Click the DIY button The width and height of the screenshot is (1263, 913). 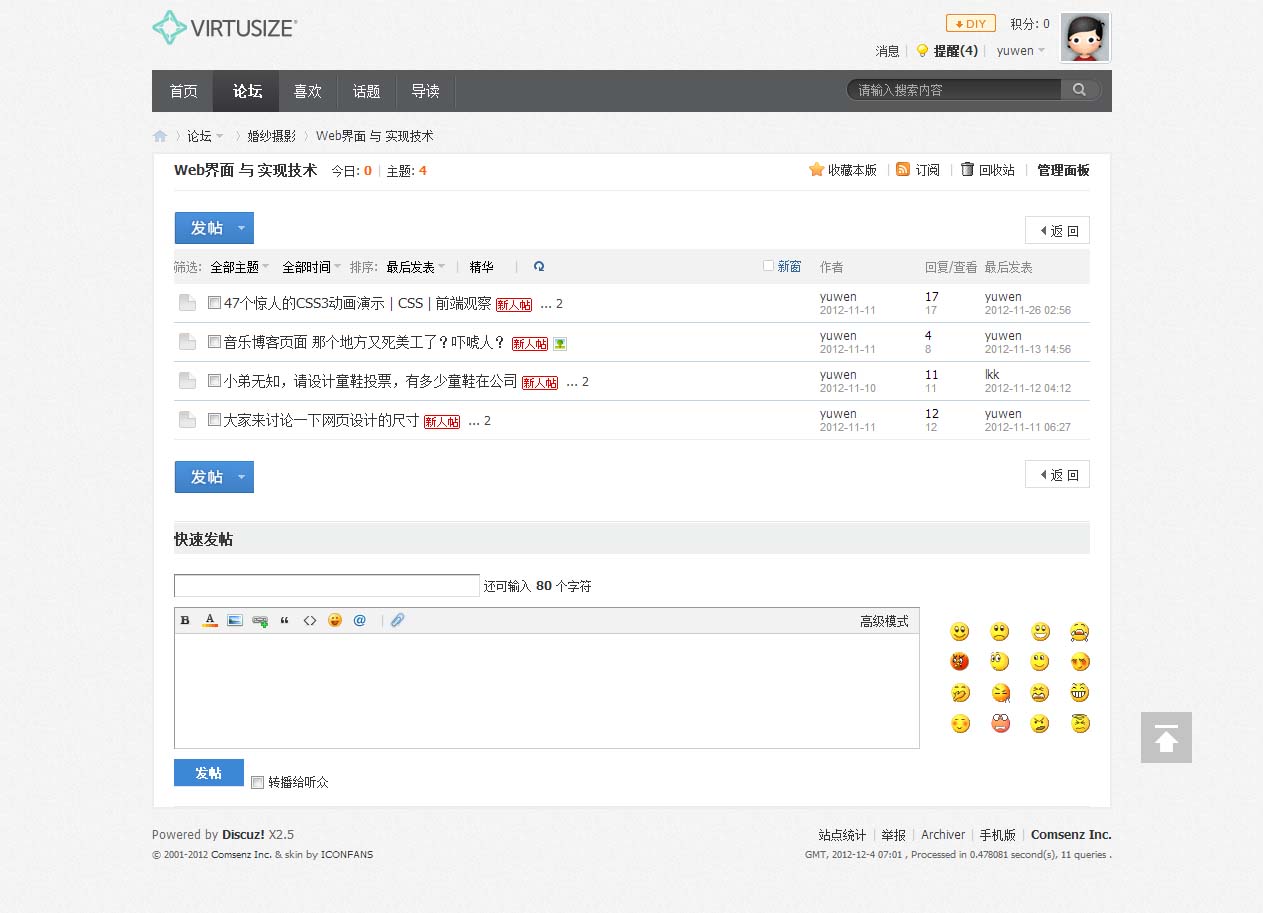(x=970, y=23)
